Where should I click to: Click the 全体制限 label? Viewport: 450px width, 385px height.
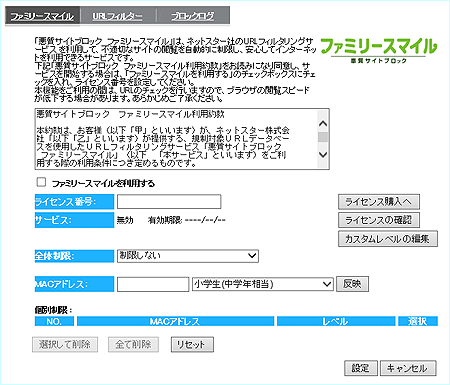74,256
